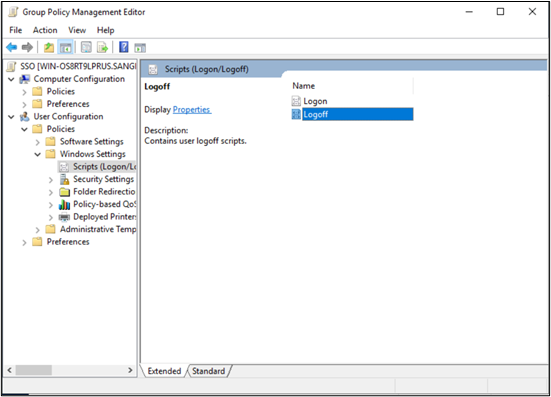Select Software Settings tree item
The width and height of the screenshot is (551, 397).
91,142
